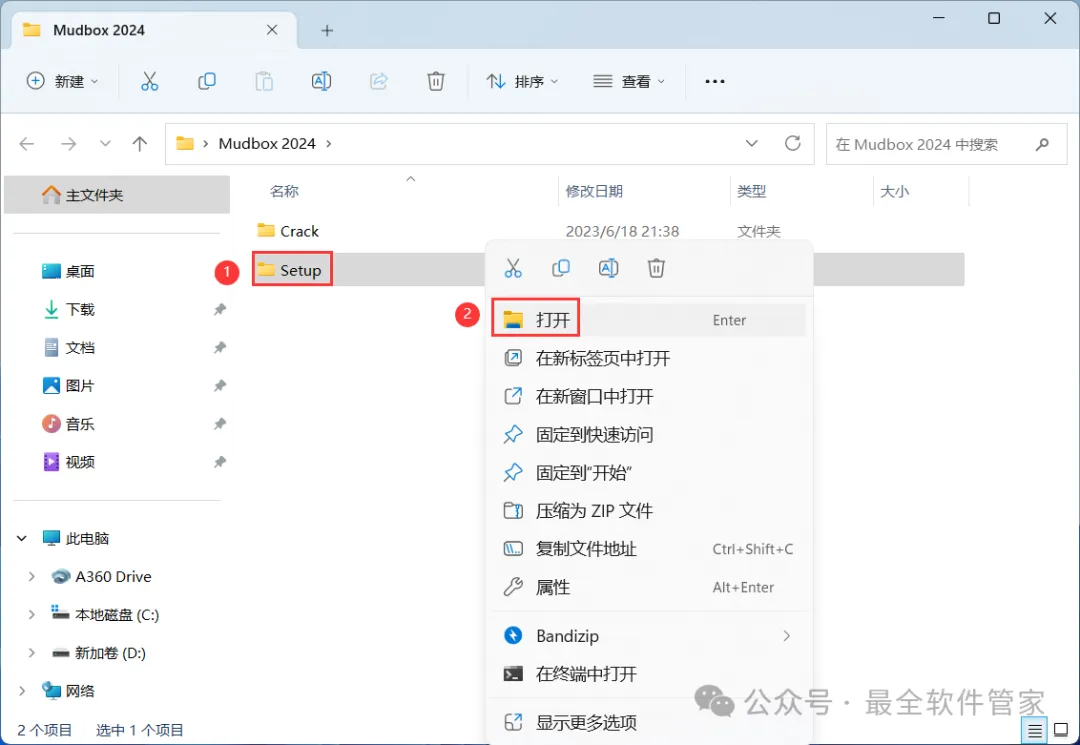
Task: Unpin the Pictures (图片) quick access pin
Action: (x=220, y=386)
